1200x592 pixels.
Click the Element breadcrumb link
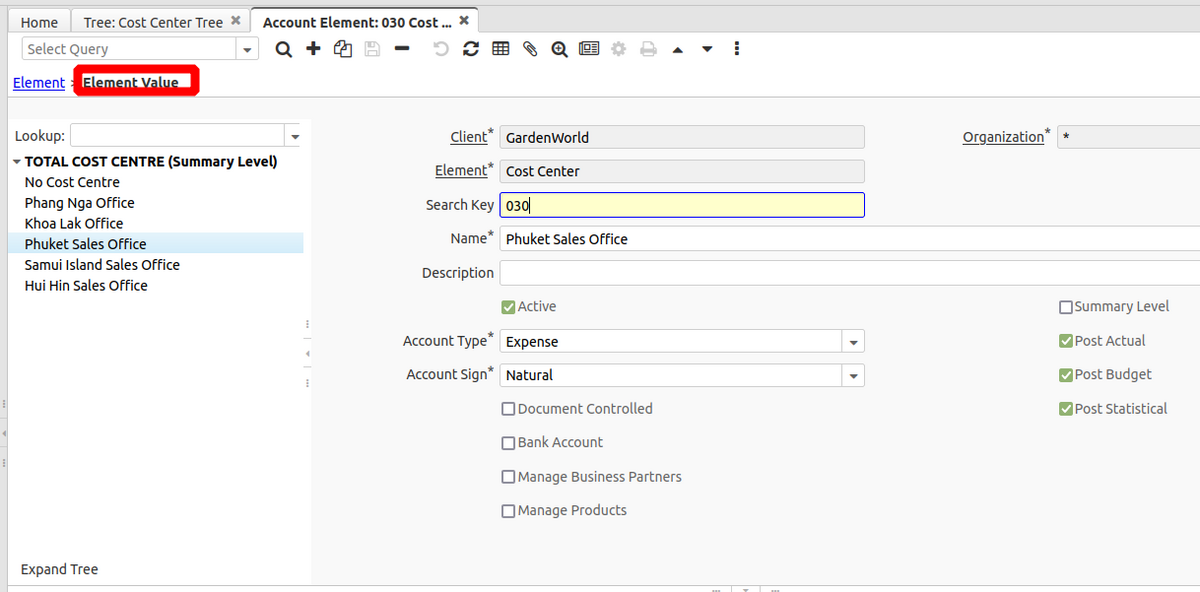tap(39, 83)
